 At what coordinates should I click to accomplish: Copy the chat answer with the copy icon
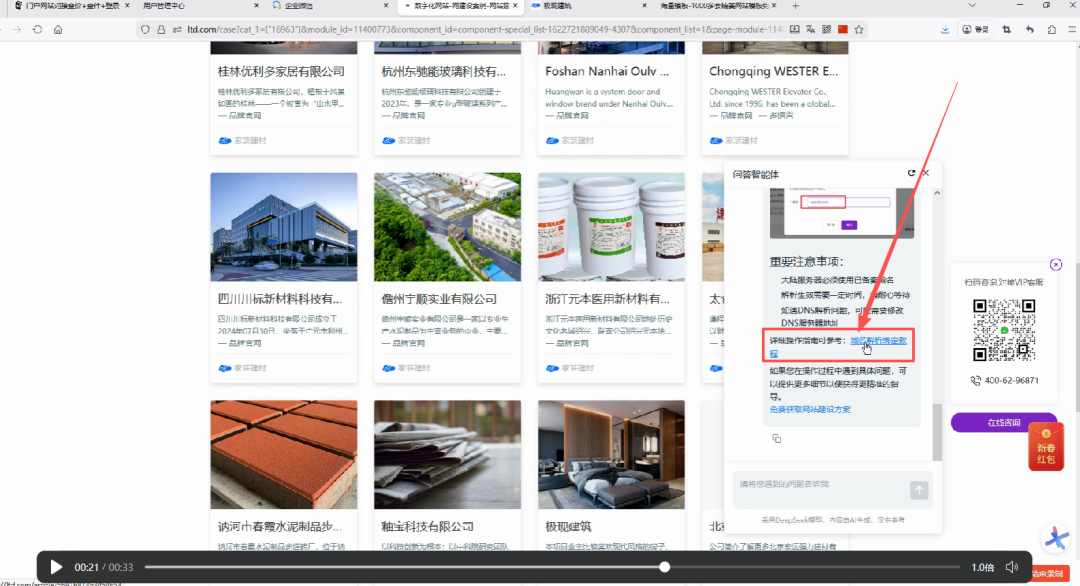[x=777, y=439]
